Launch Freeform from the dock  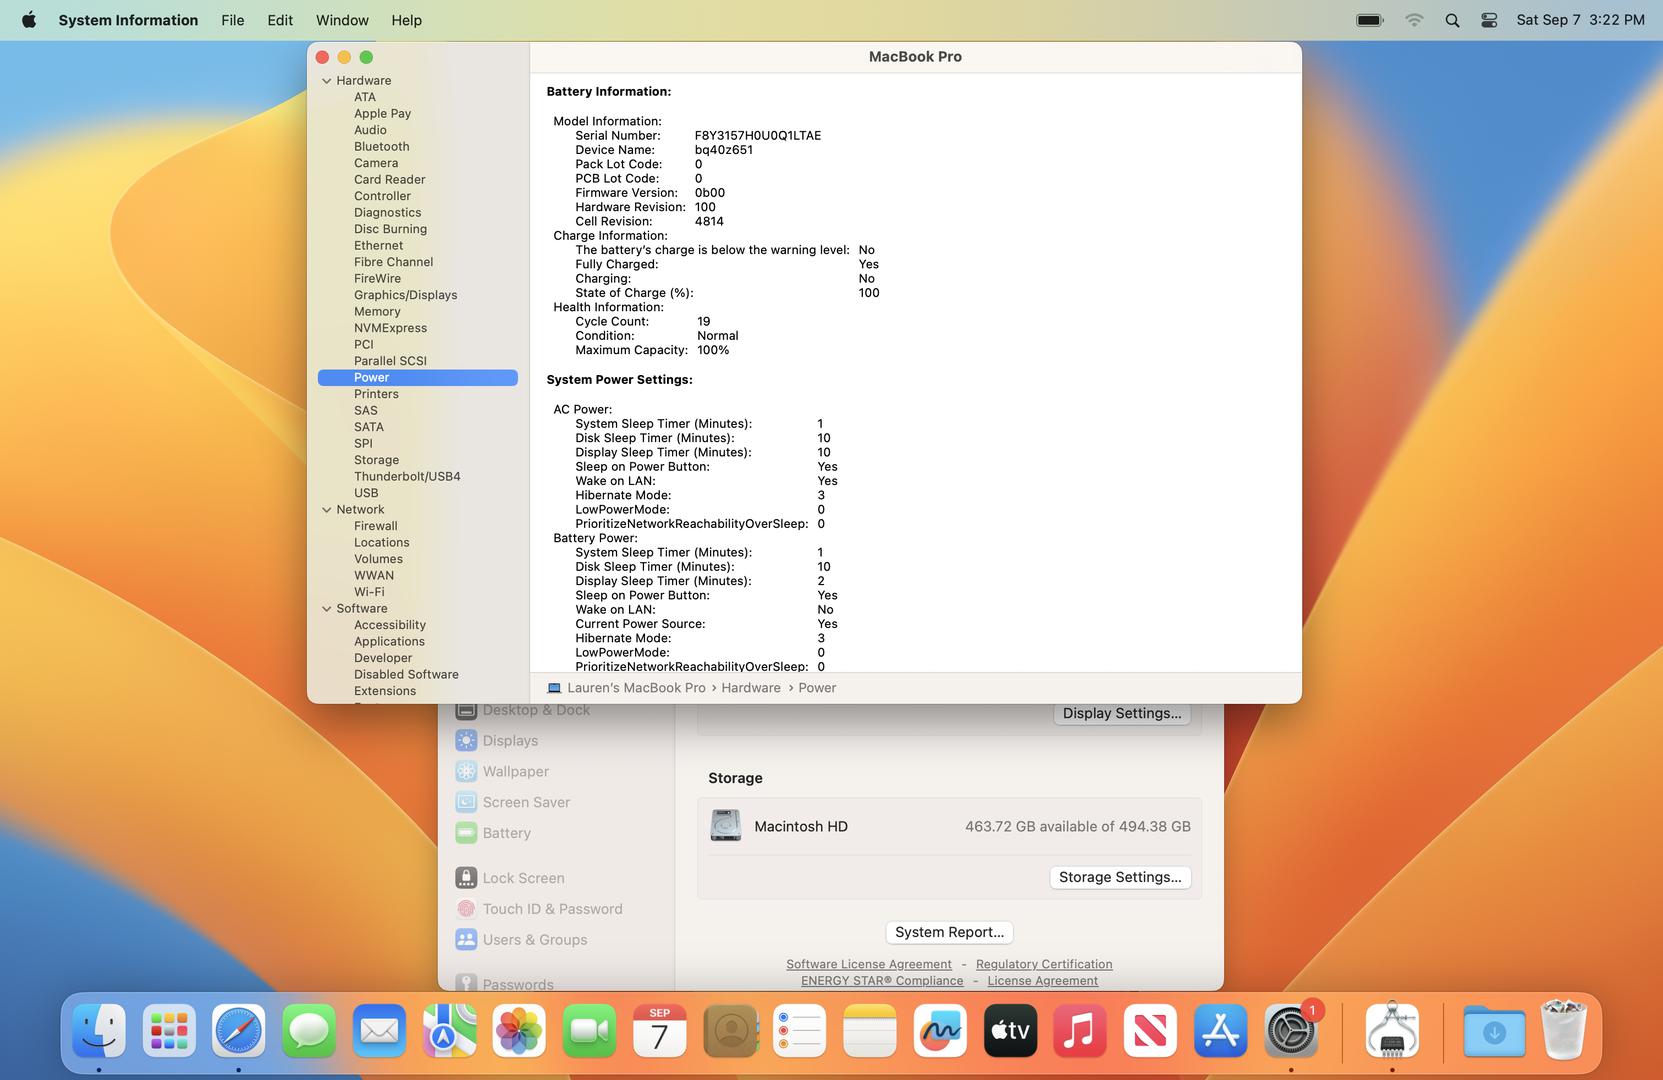[939, 1031]
